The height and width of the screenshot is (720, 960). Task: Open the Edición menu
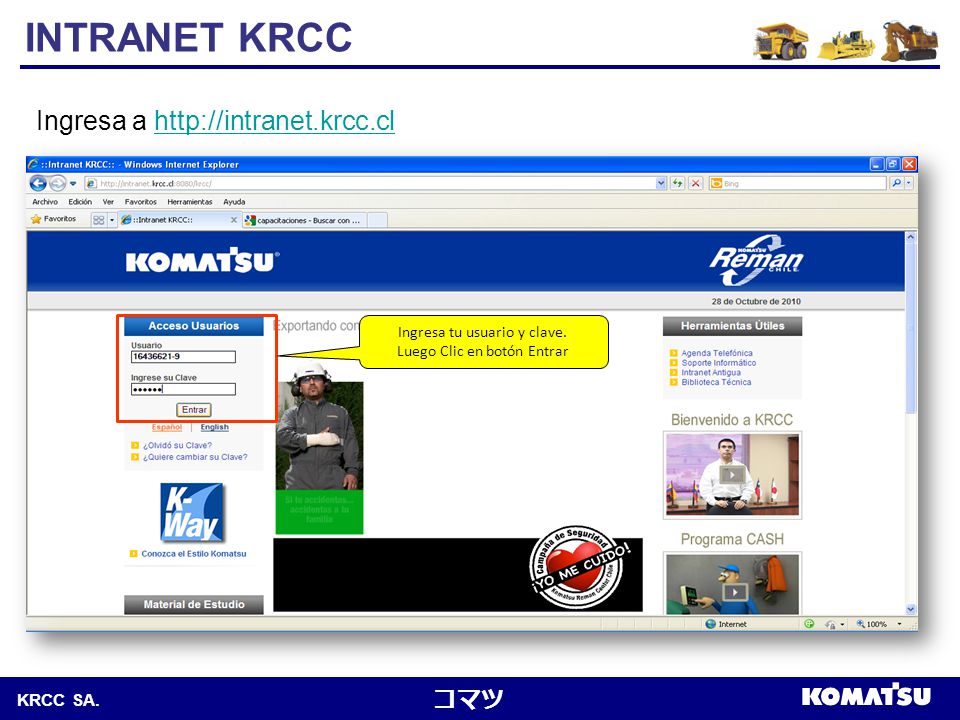(80, 201)
